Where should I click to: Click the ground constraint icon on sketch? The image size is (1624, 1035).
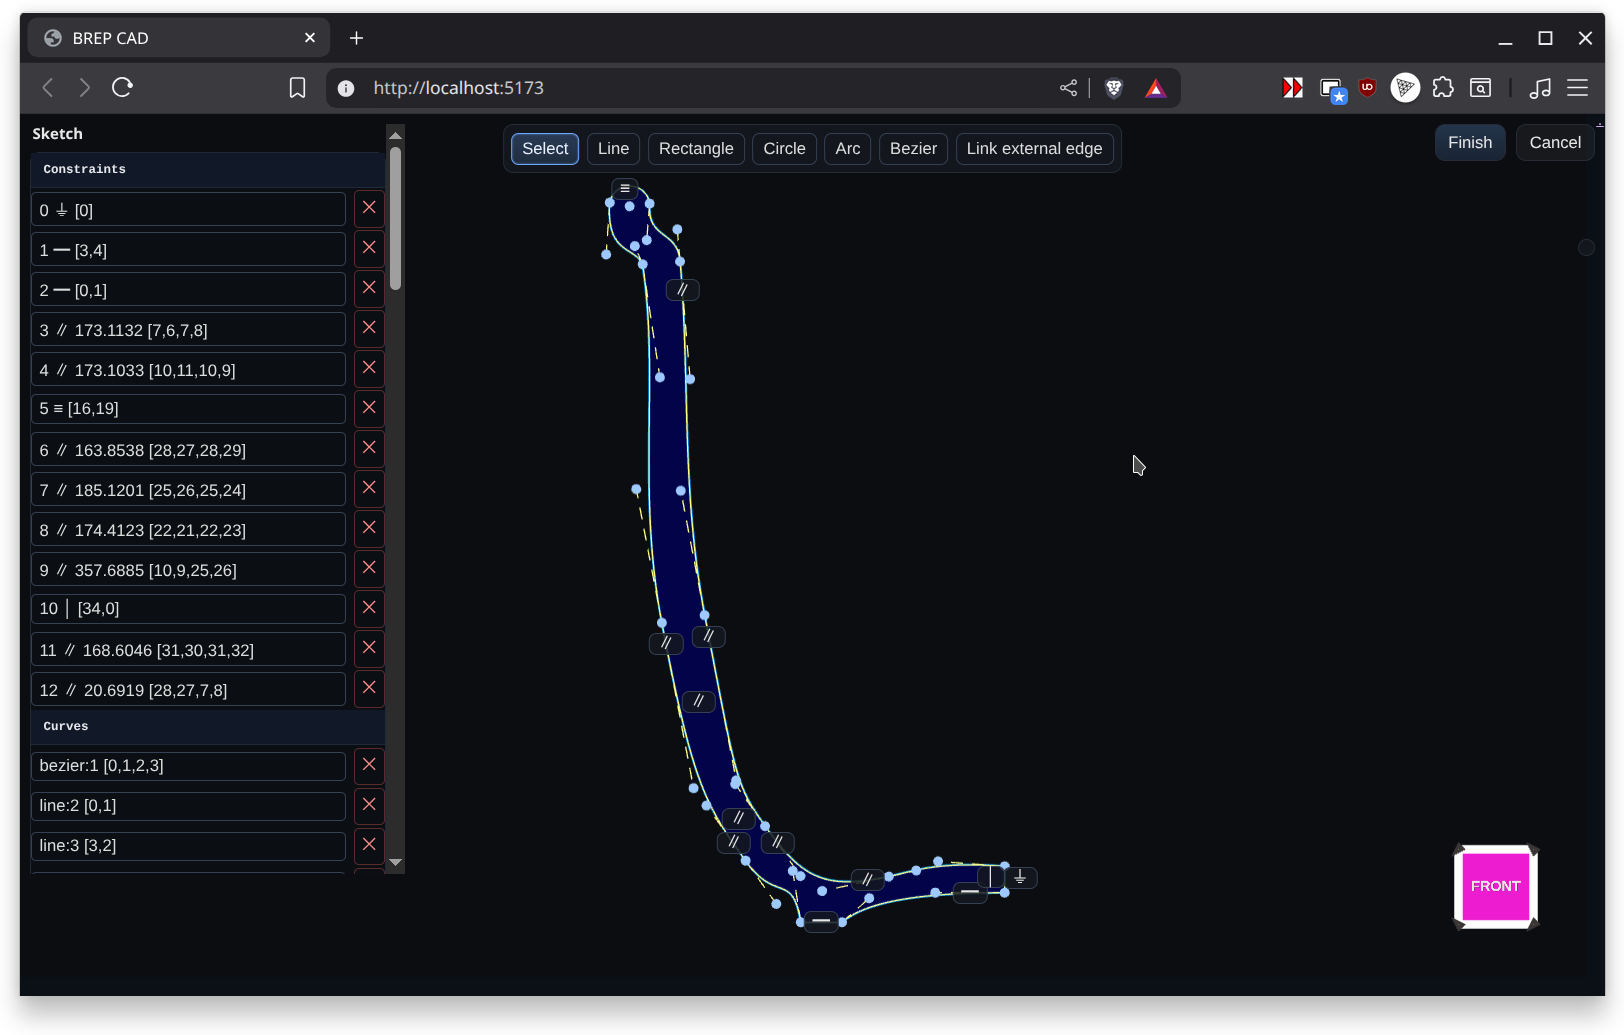pos(1020,877)
